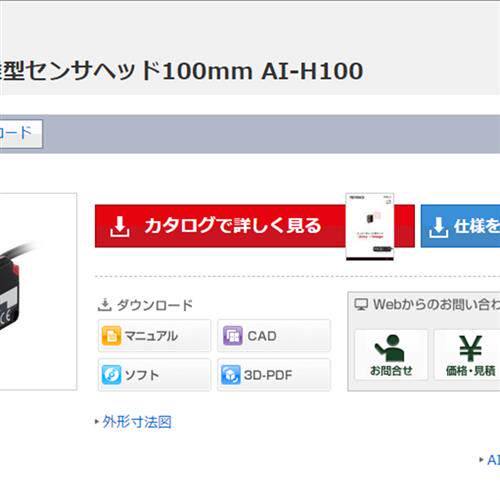Image resolution: width=500 pixels, height=500 pixels.
Task: Open the 3D-PDF download
Action: (274, 375)
